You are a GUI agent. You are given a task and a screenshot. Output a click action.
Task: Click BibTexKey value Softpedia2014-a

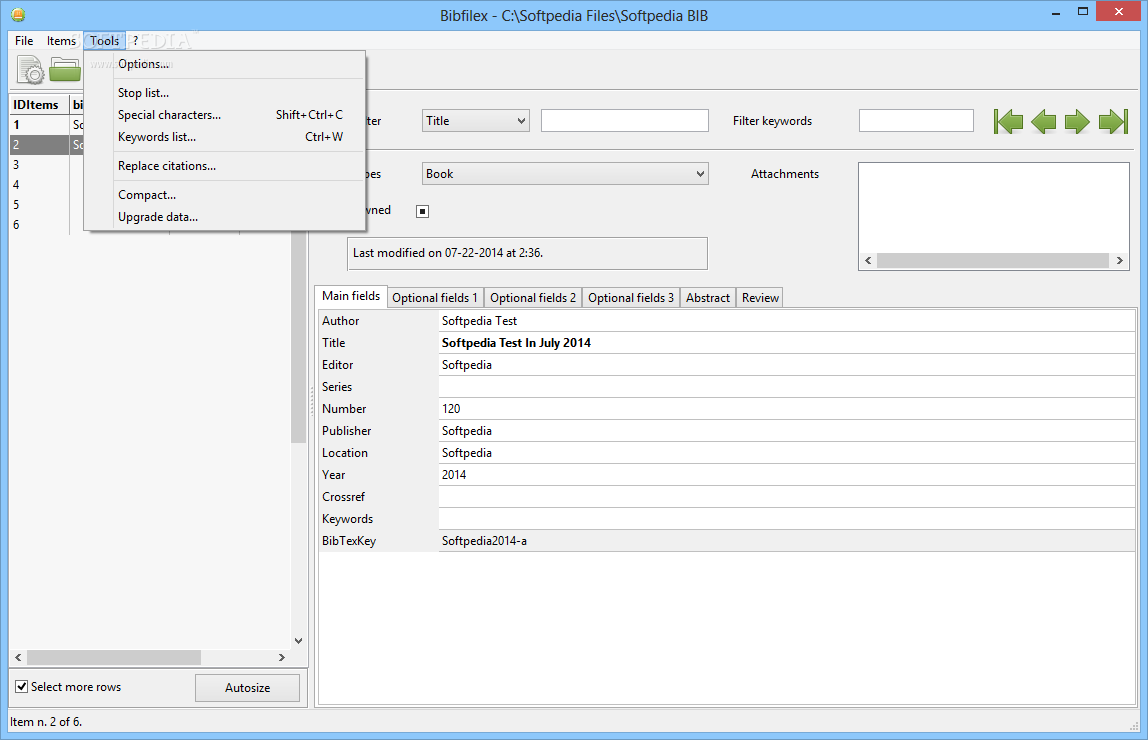[484, 540]
